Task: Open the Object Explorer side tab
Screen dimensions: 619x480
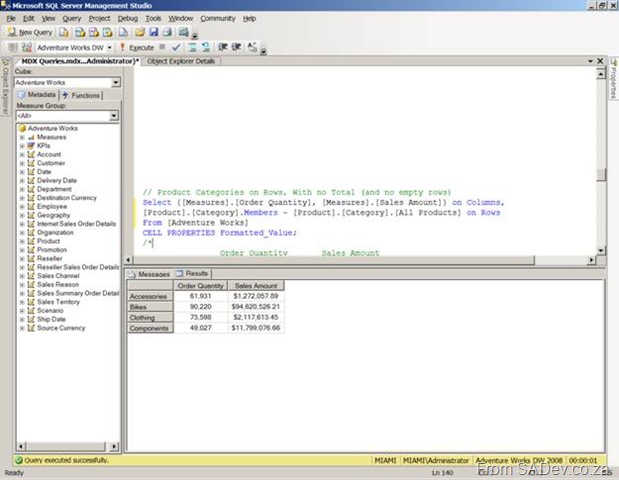Action: [x=5, y=86]
